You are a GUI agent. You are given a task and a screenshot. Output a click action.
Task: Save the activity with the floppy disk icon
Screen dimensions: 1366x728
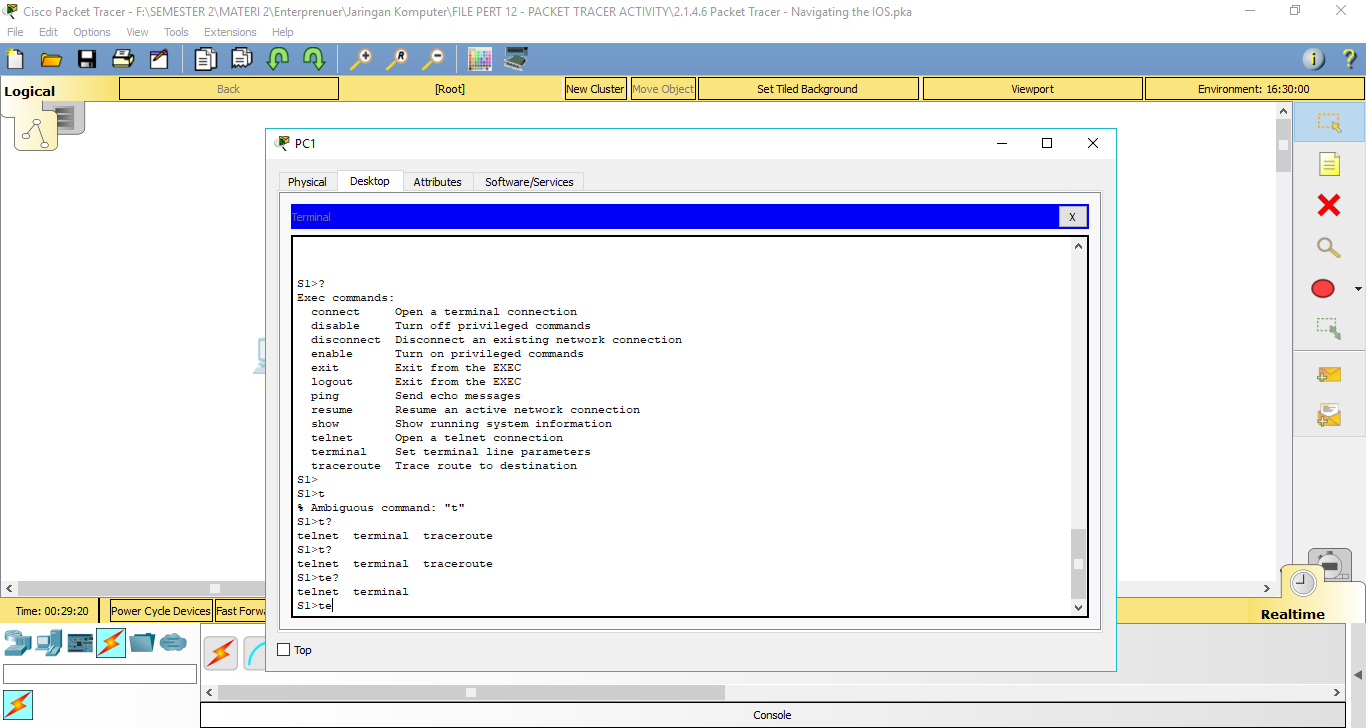pyautogui.click(x=87, y=59)
